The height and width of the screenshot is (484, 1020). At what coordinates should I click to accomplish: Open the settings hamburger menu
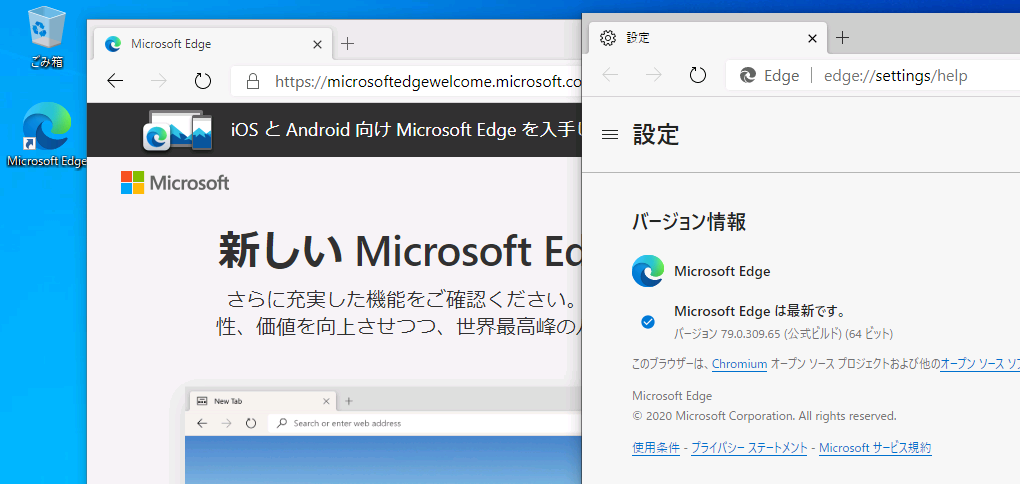point(610,135)
